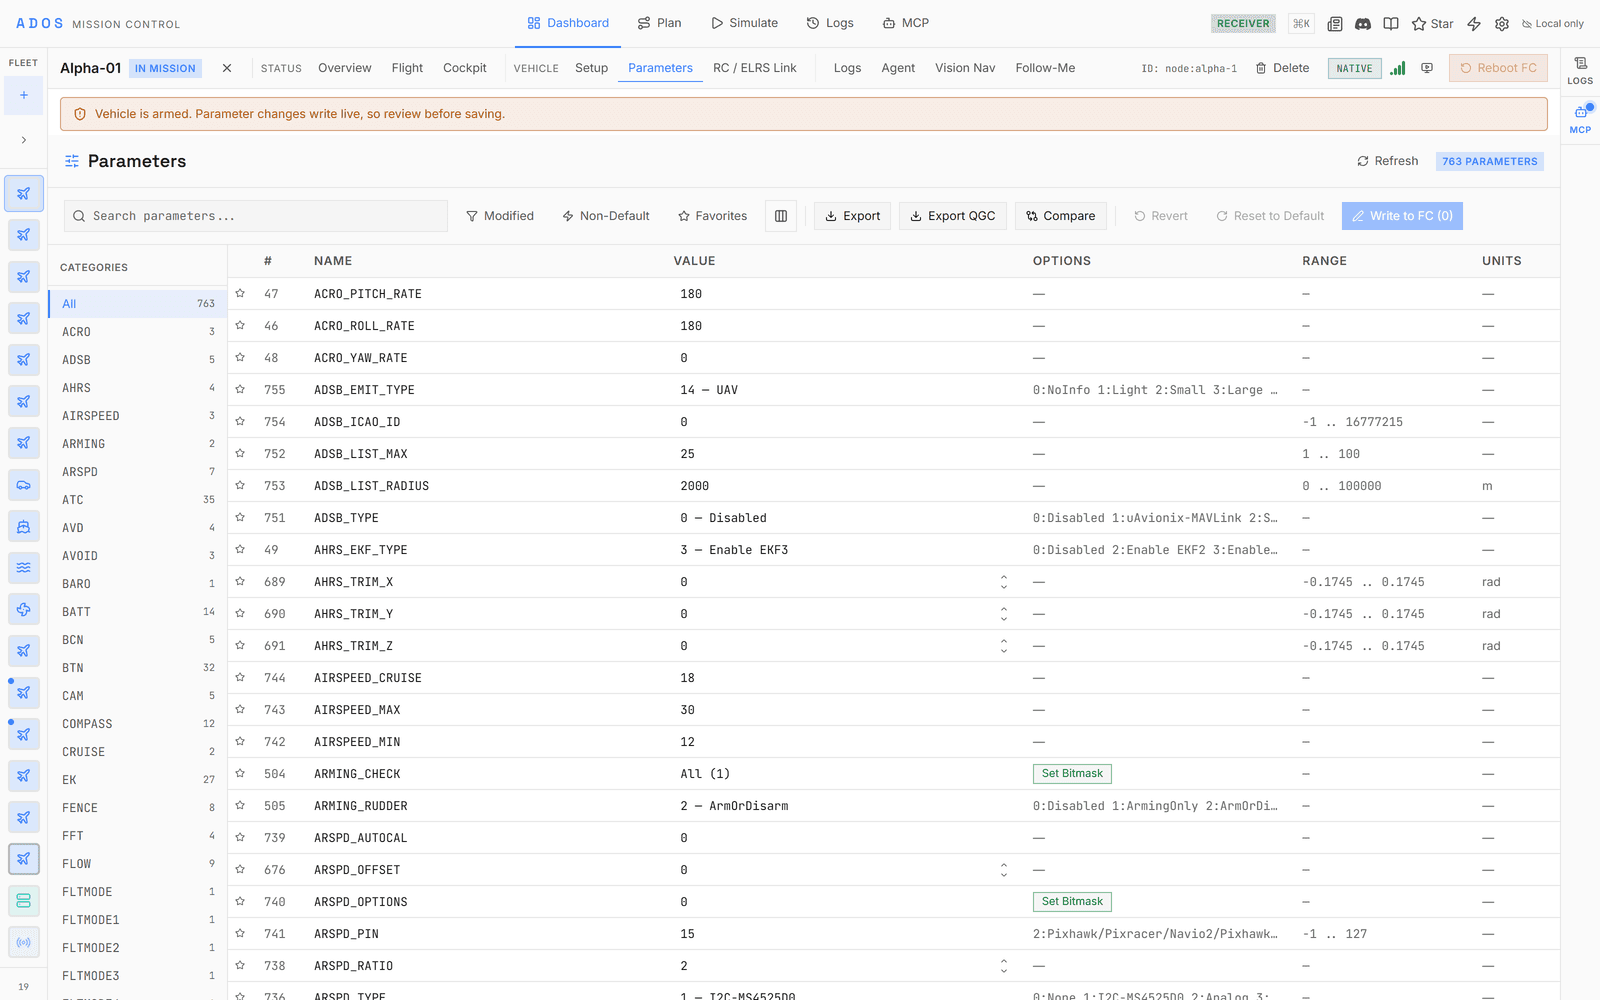Image resolution: width=1600 pixels, height=1000 pixels.
Task: Click the AHRS_TRIM_X value stepper arrows
Action: 1004,582
